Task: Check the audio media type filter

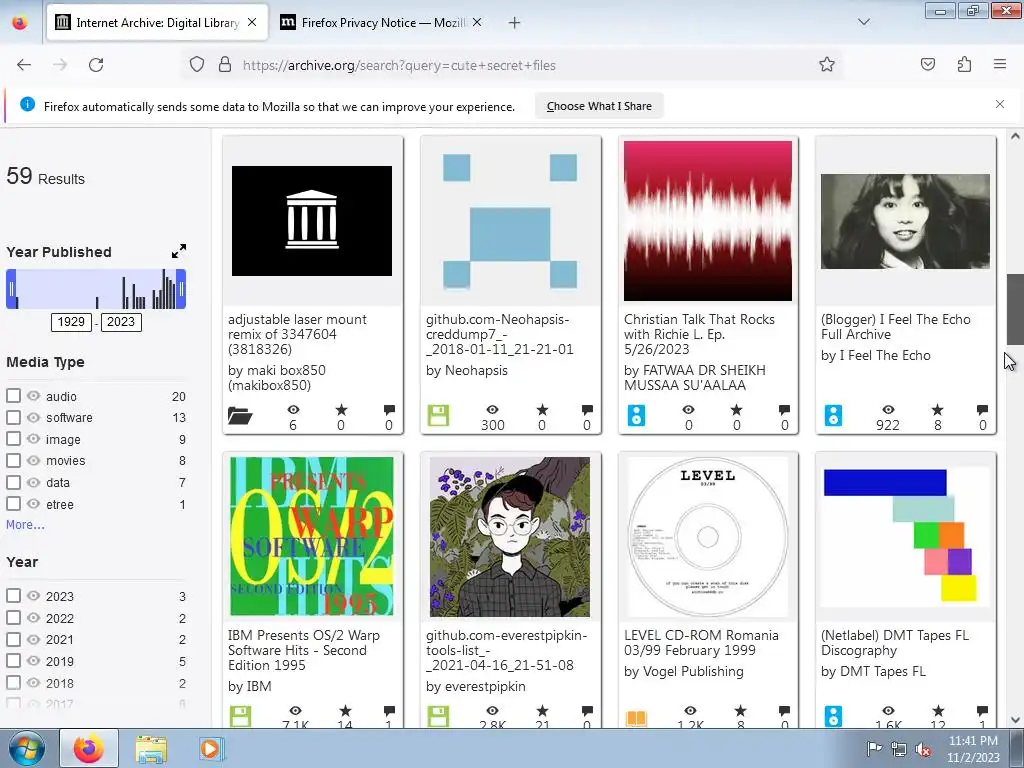Action: click(x=13, y=396)
